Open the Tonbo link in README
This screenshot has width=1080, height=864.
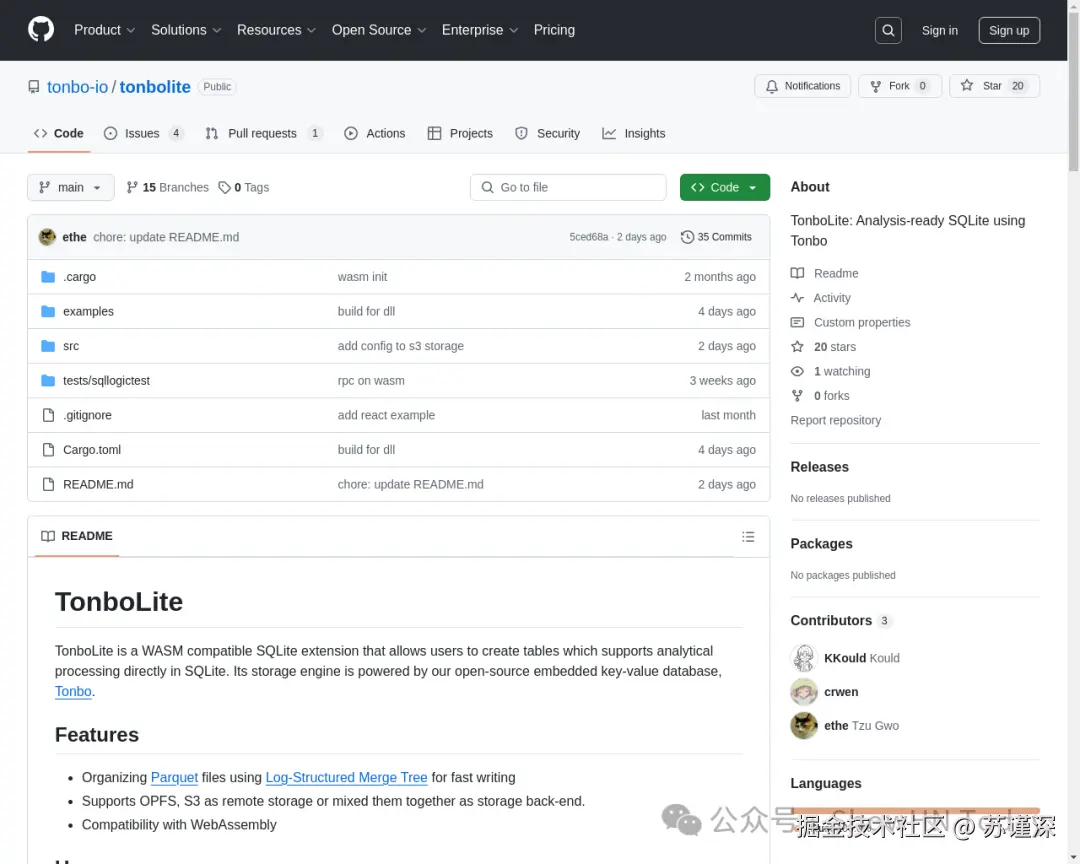(73, 691)
